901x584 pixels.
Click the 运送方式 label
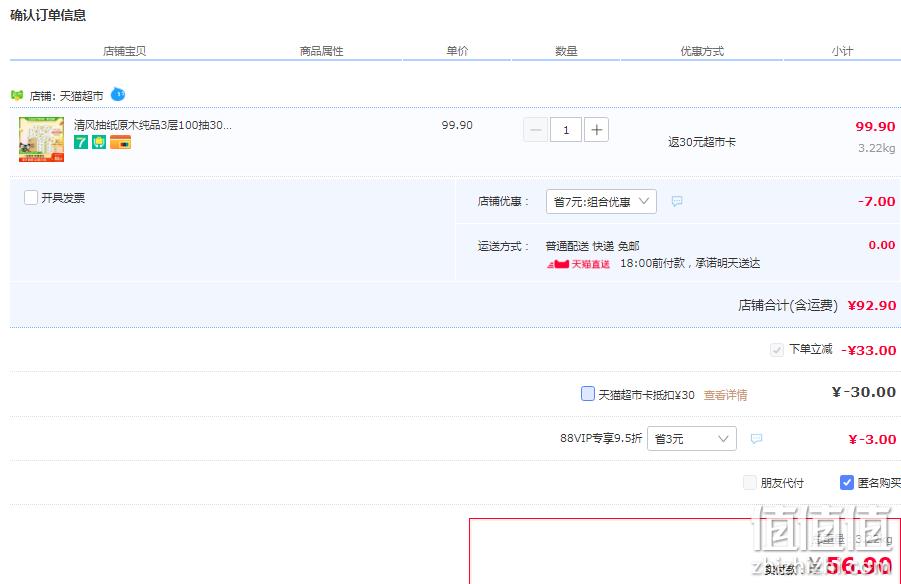point(503,247)
